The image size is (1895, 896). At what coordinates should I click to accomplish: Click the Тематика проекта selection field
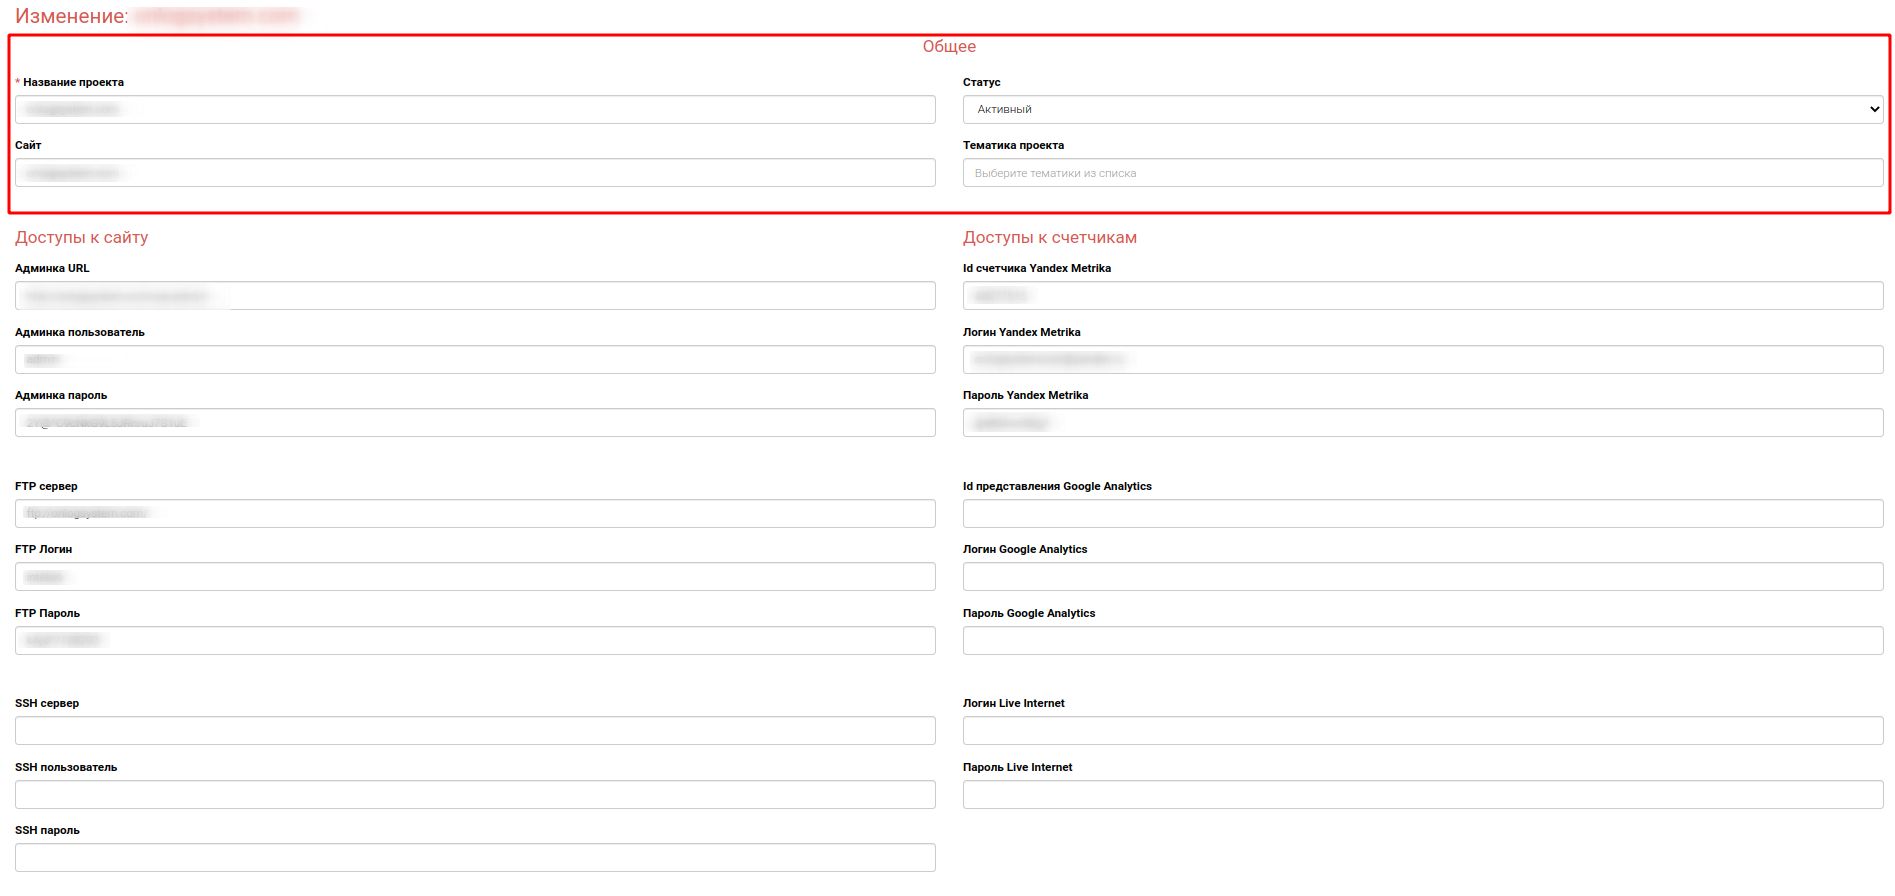tap(1422, 173)
